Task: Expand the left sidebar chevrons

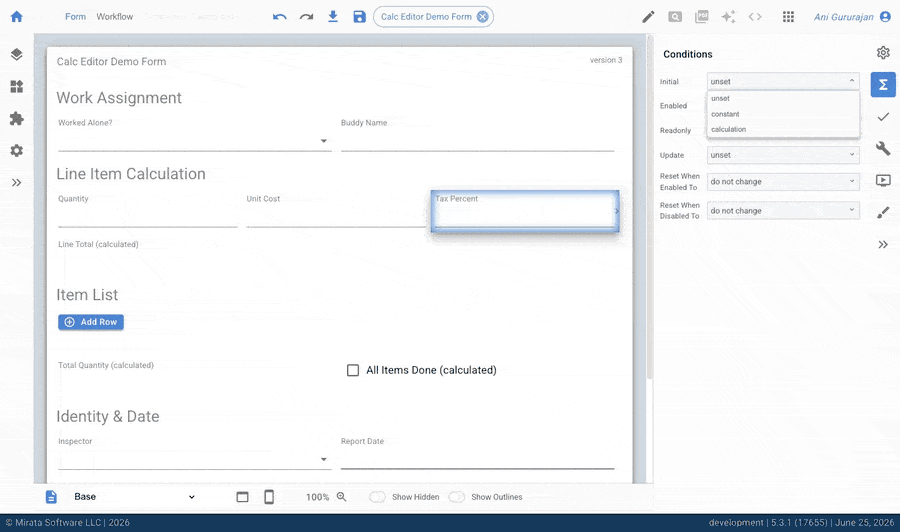Action: coord(17,182)
